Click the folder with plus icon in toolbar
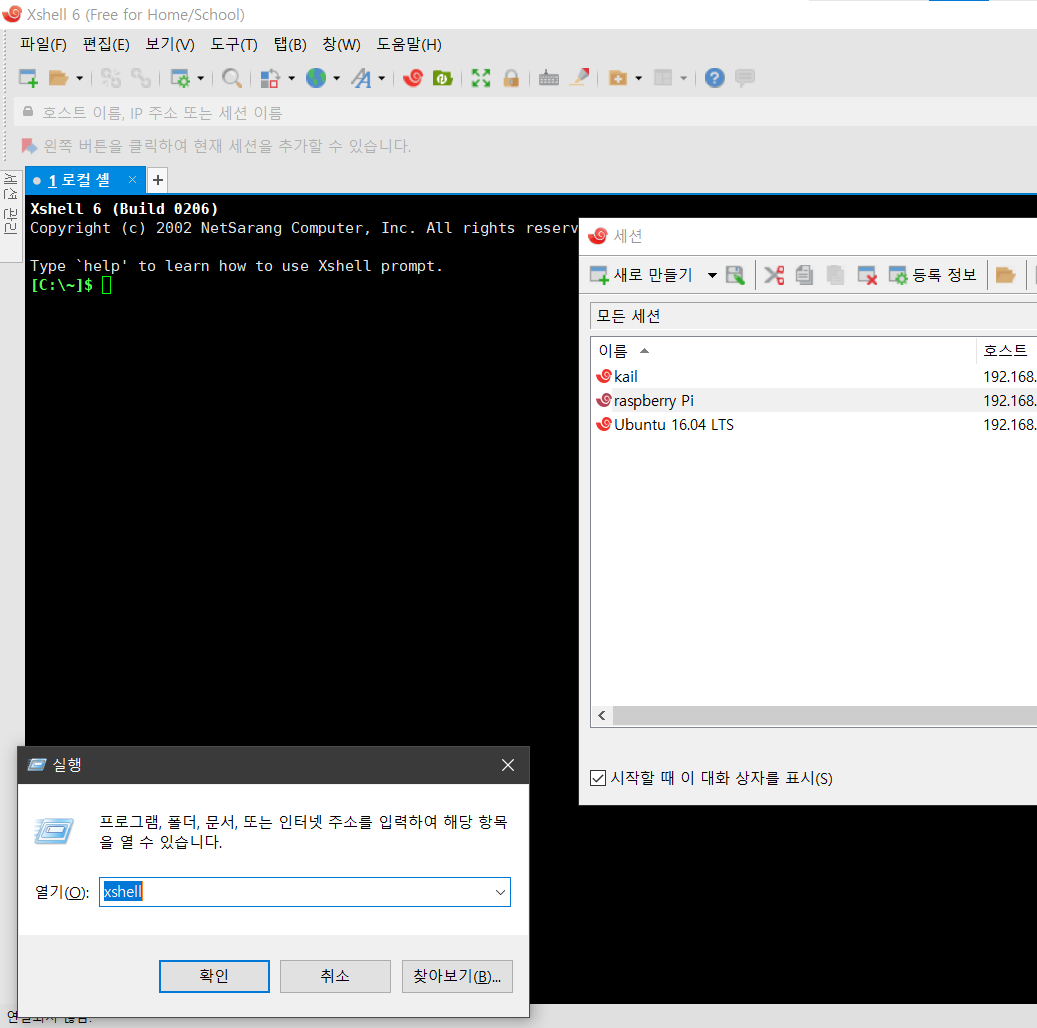The width and height of the screenshot is (1037, 1028). point(618,78)
